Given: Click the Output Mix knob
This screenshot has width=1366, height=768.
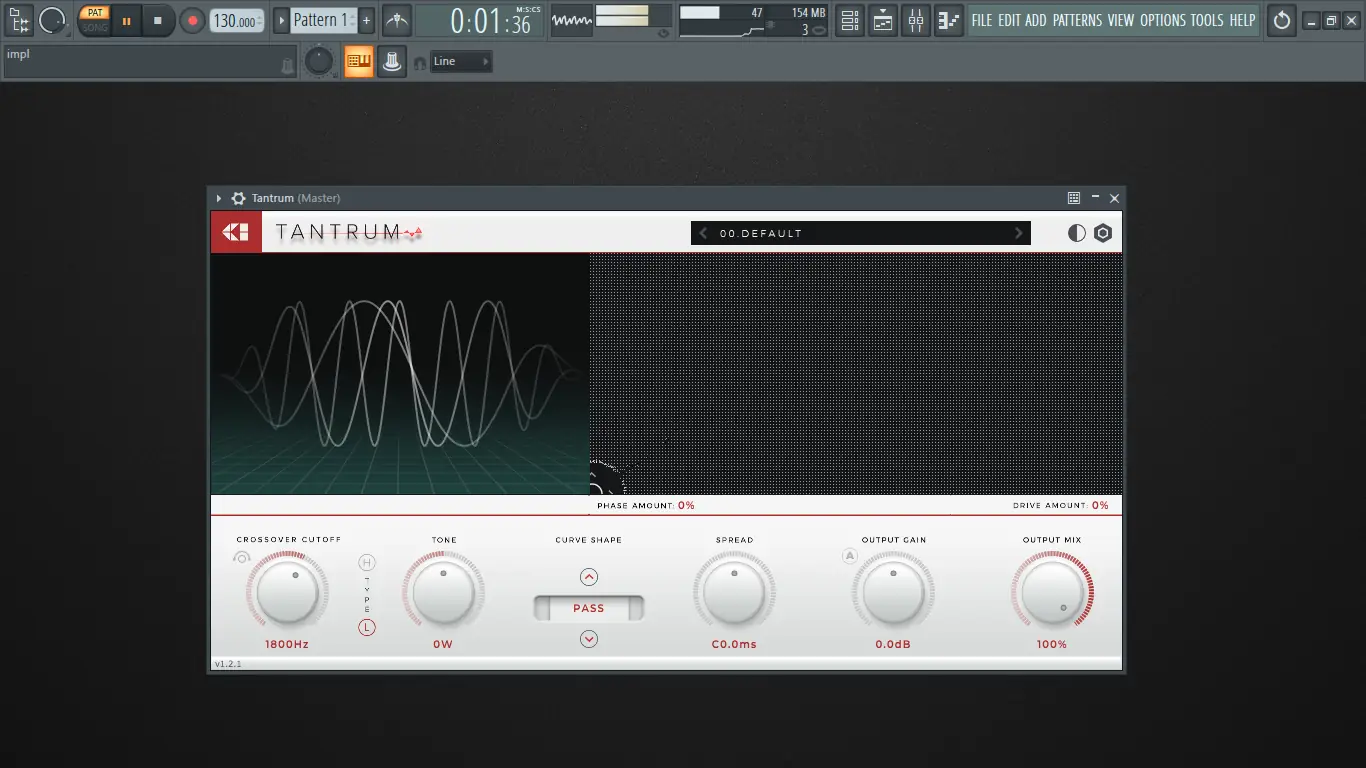Looking at the screenshot, I should click(1052, 593).
